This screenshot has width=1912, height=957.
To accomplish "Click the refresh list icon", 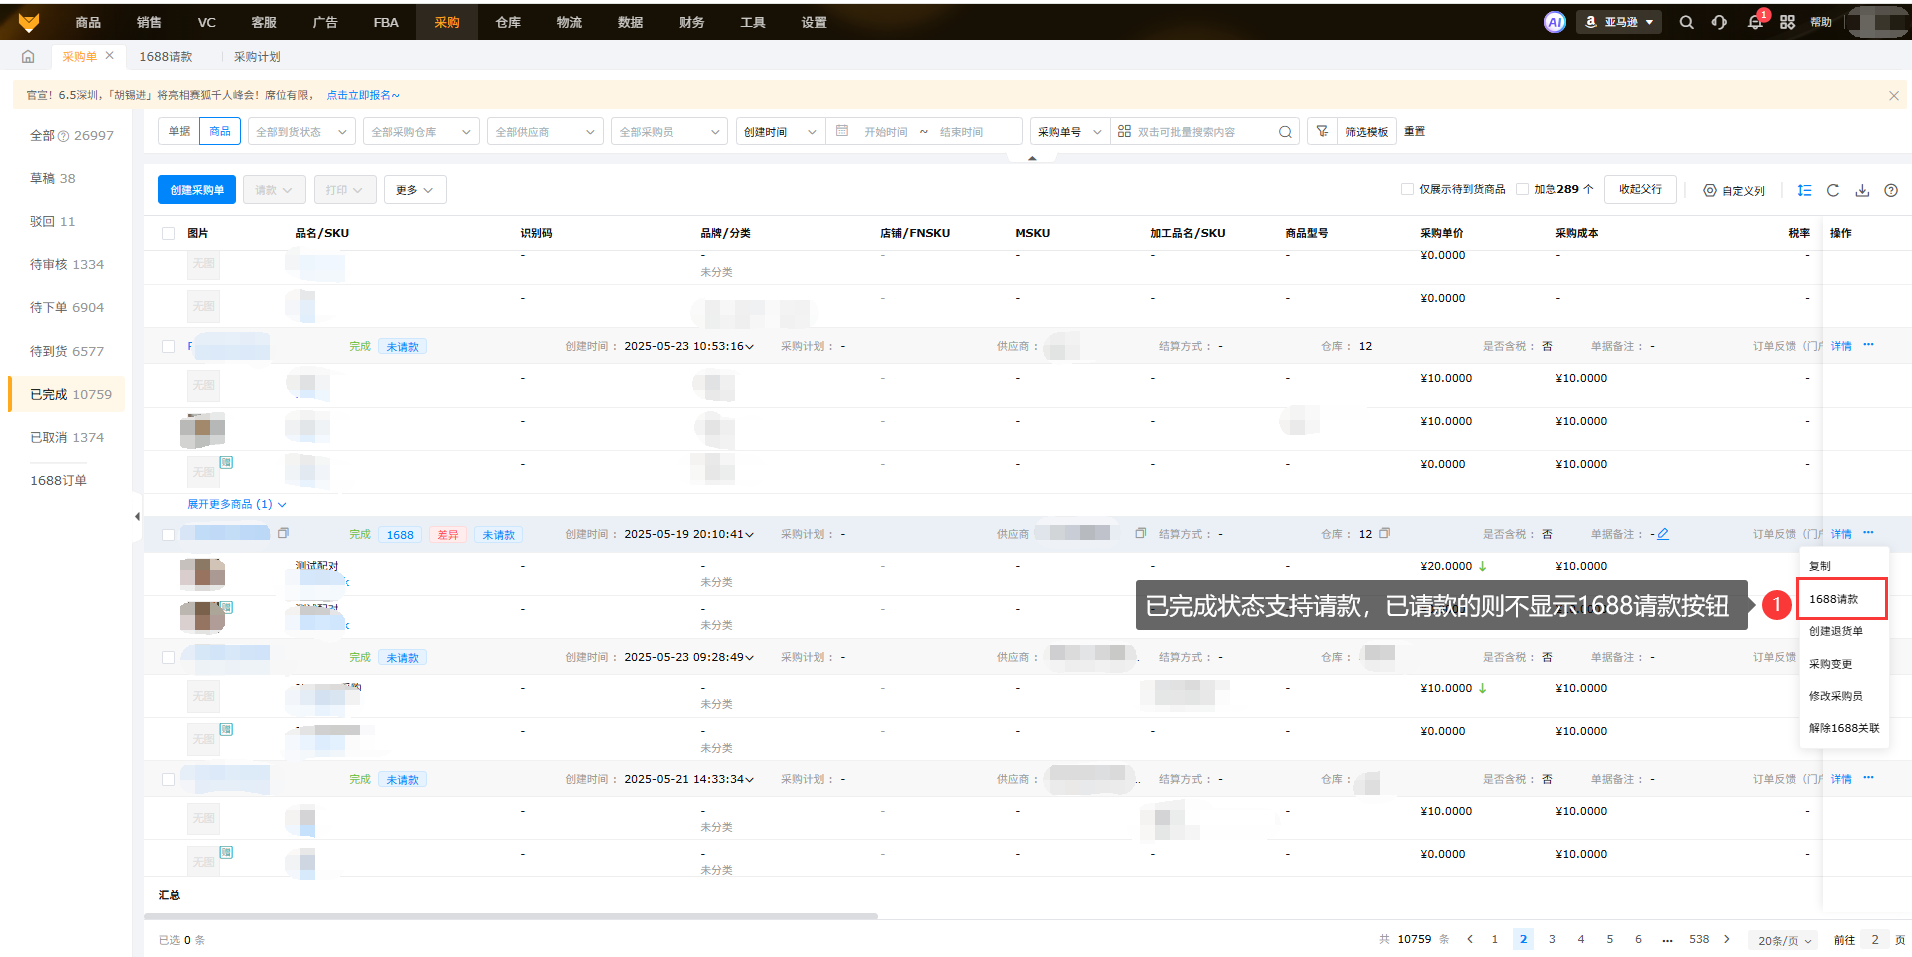I will pos(1833,190).
